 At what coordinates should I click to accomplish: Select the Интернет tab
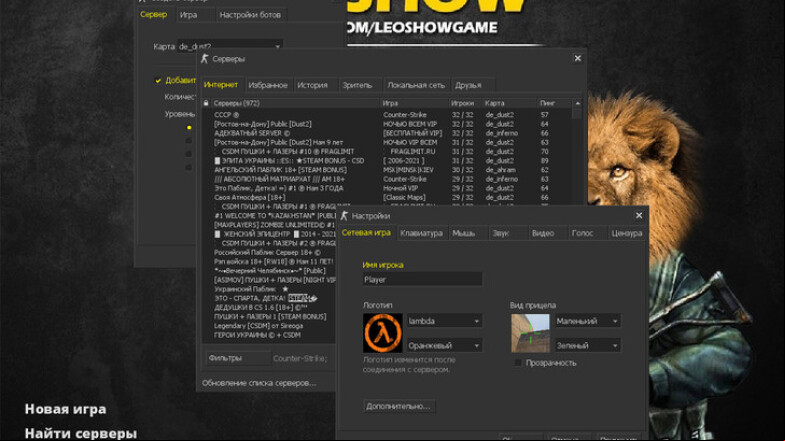pyautogui.click(x=221, y=85)
